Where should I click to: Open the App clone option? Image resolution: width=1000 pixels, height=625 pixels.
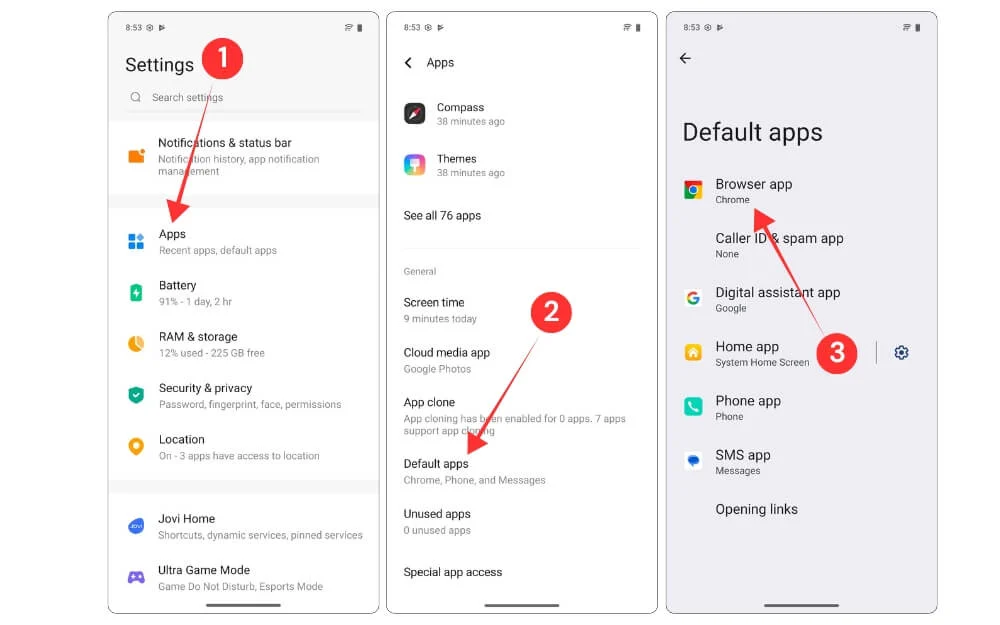(522, 416)
